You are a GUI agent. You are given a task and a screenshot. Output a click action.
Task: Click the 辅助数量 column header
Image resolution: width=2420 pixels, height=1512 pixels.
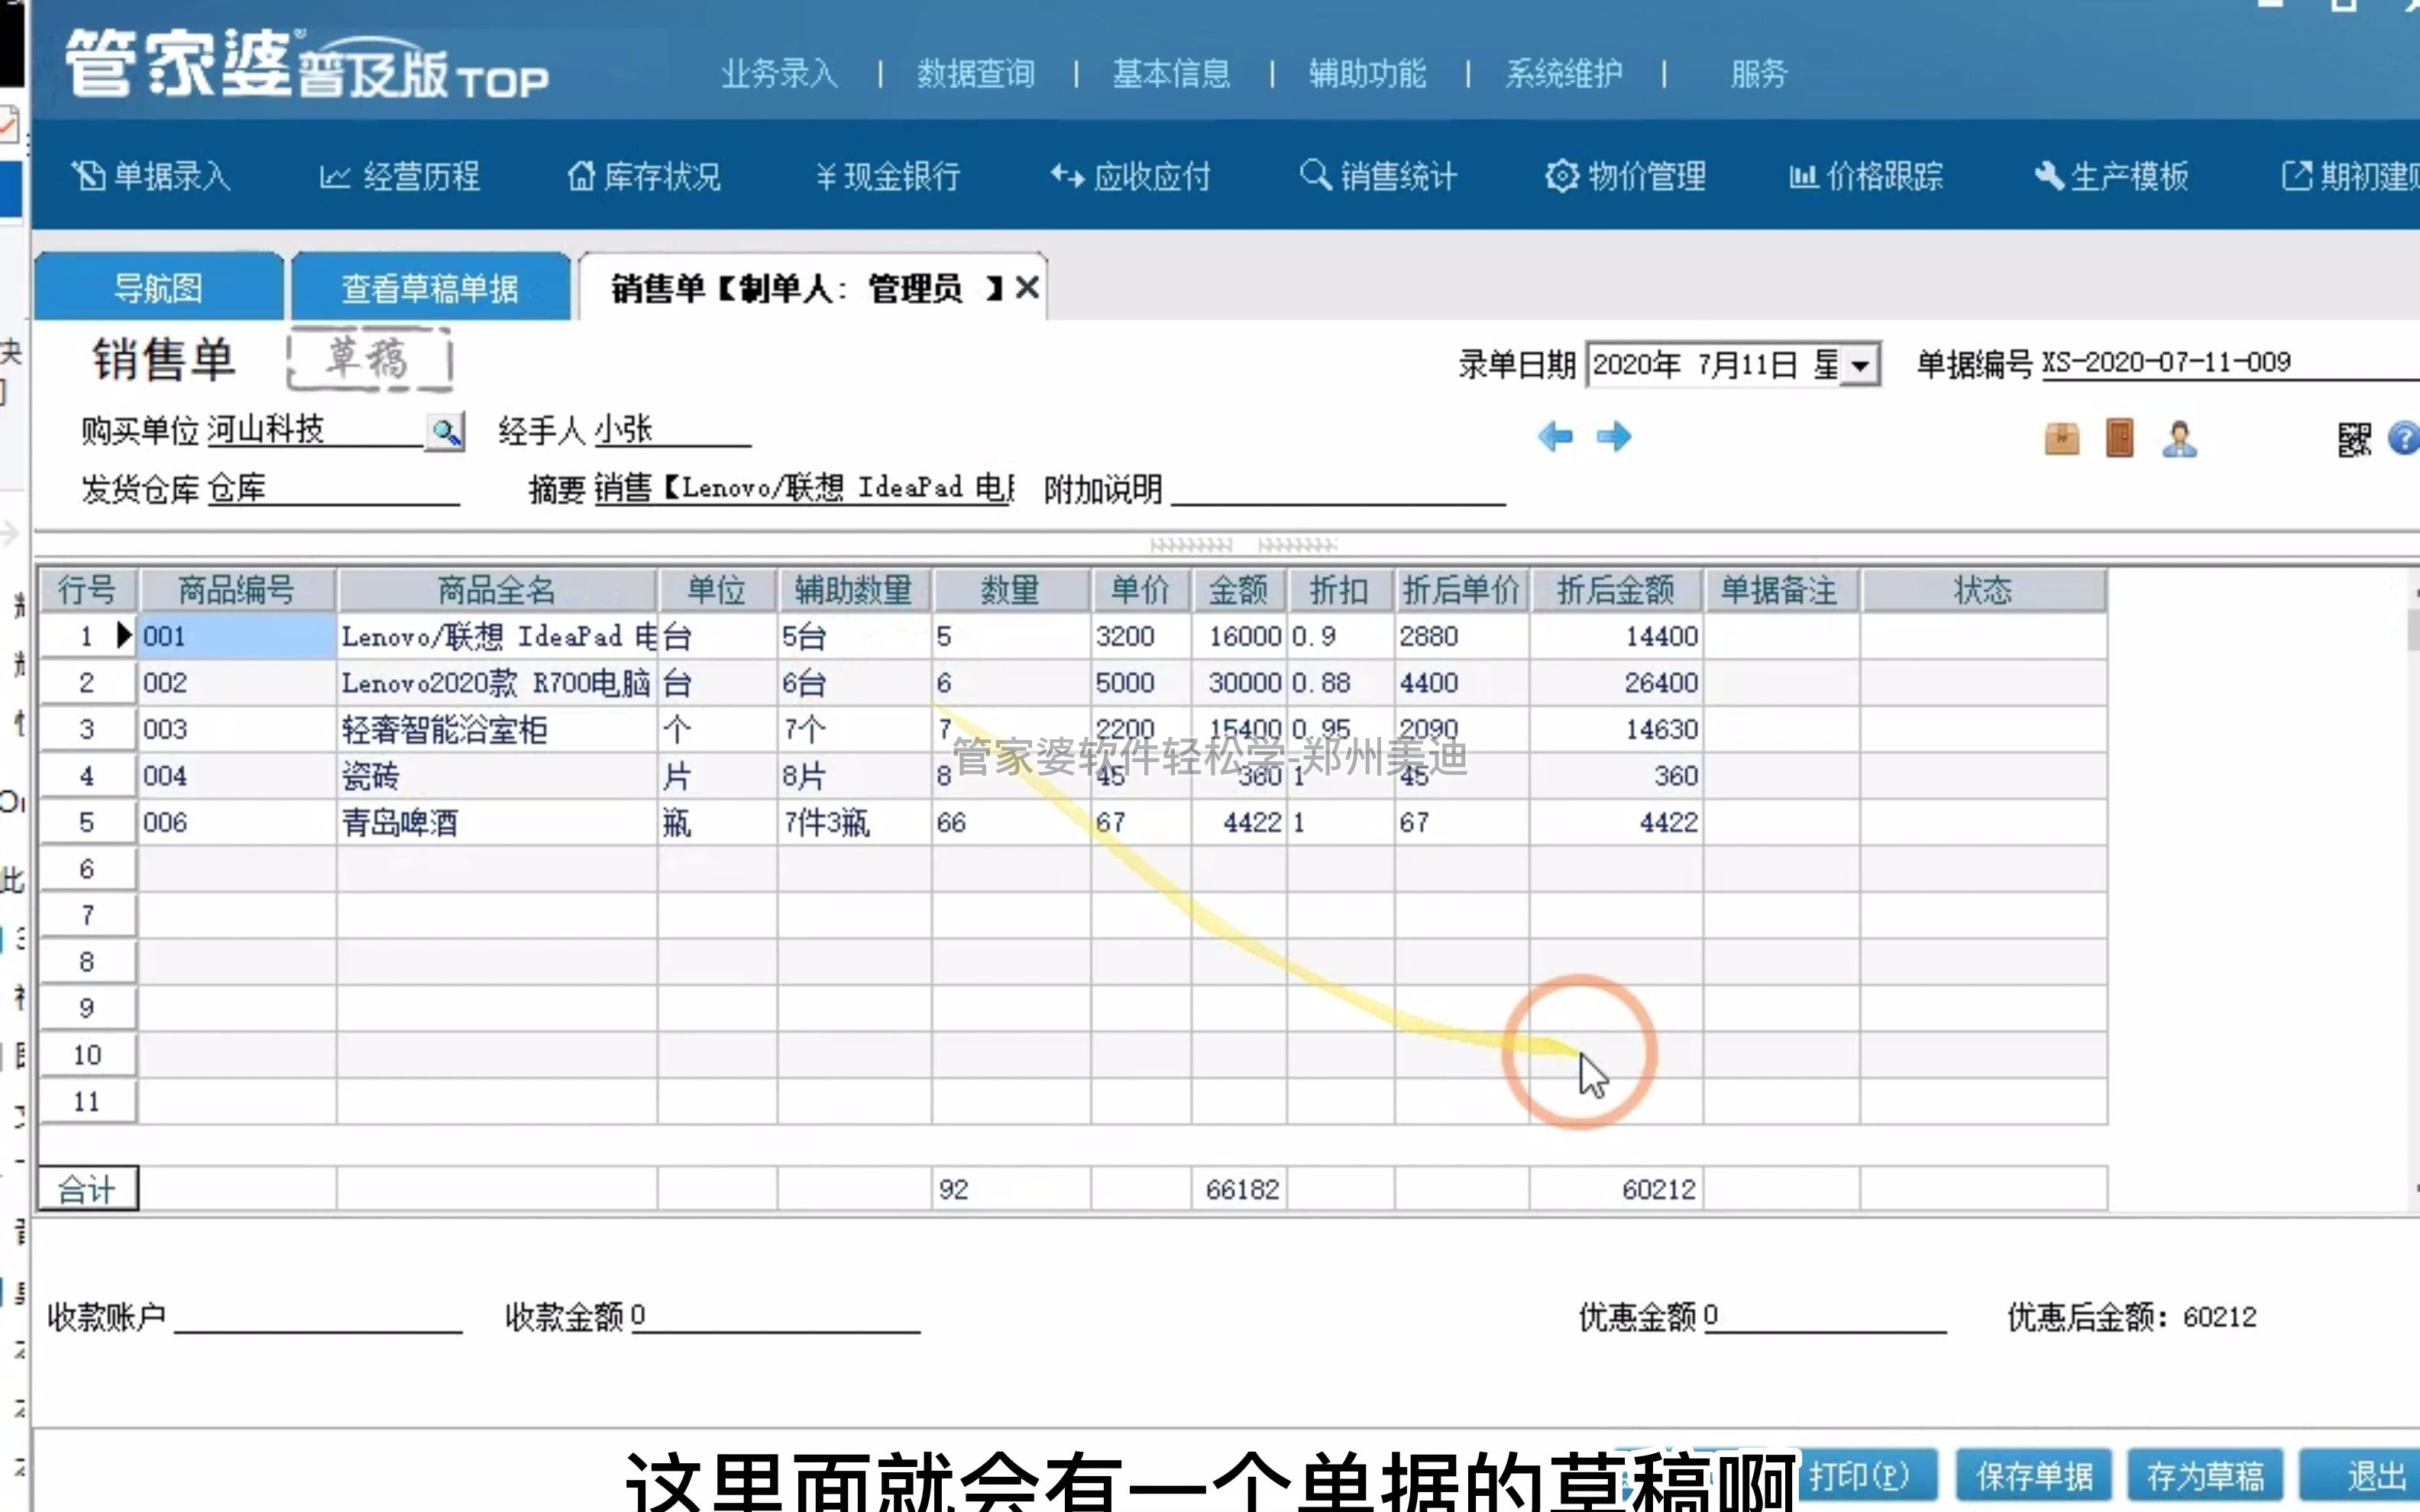tap(854, 590)
